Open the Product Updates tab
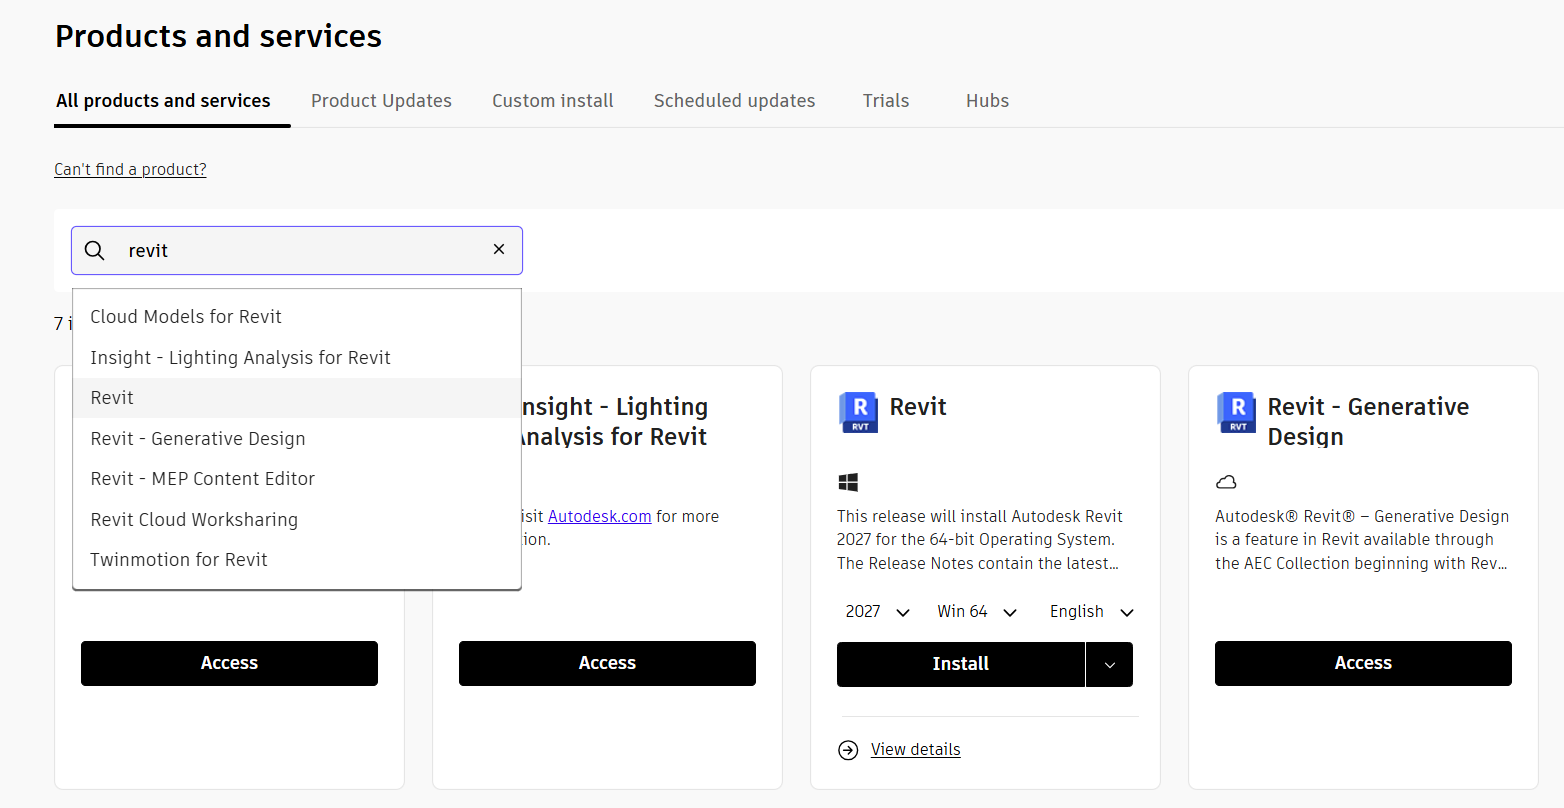 point(381,101)
